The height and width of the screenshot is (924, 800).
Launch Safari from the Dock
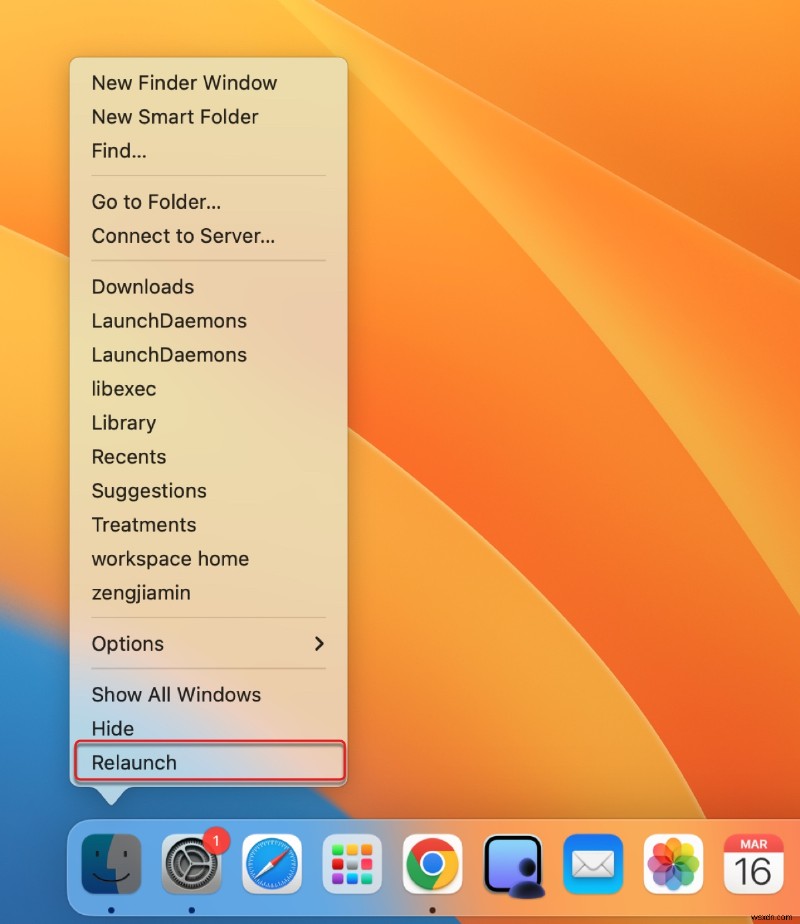[272, 864]
